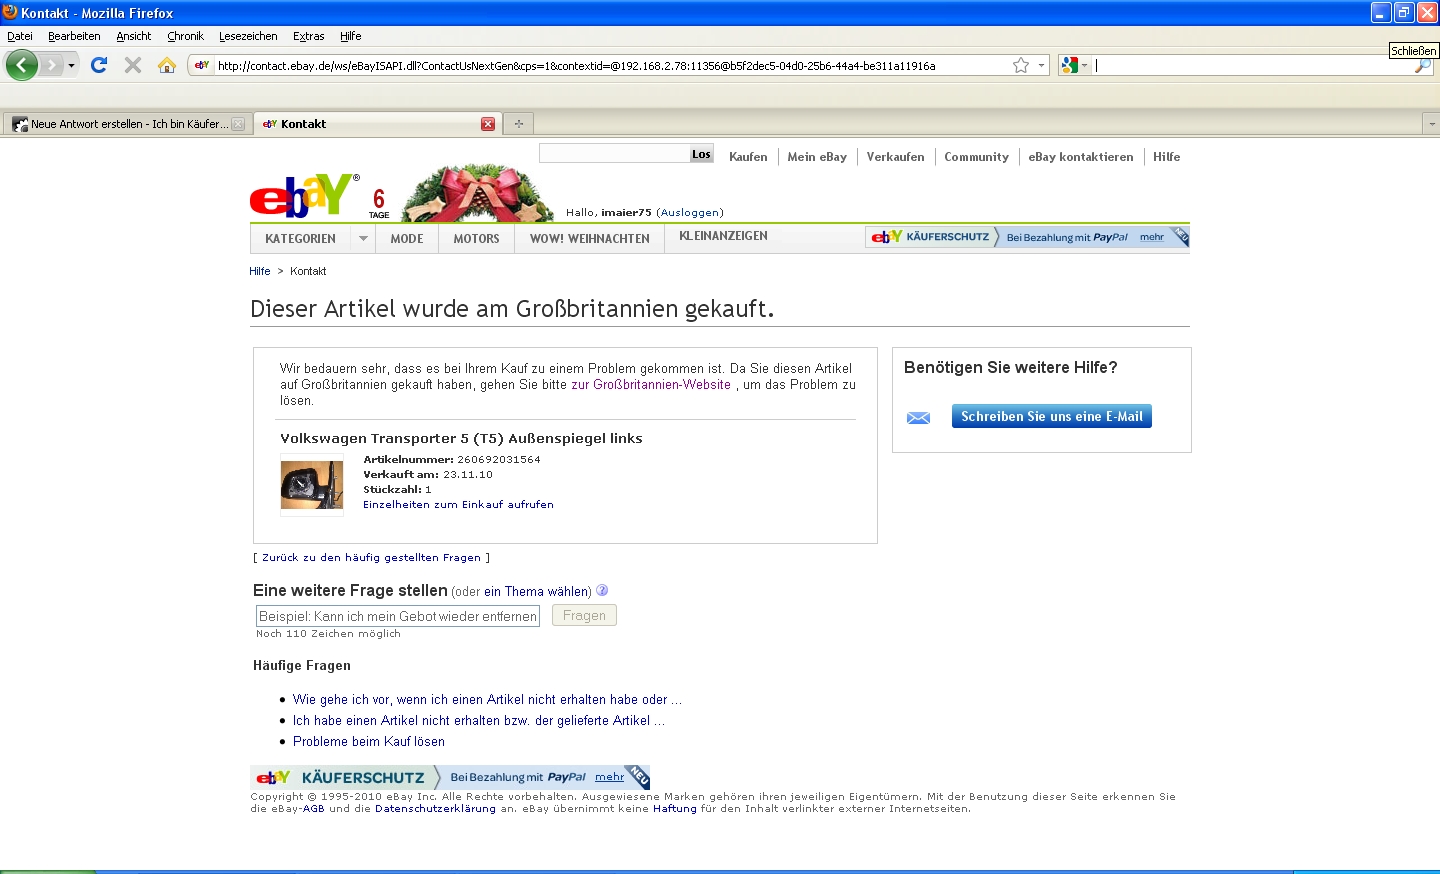Click eBay kontaktieren
Image resolution: width=1440 pixels, height=874 pixels.
1081,157
